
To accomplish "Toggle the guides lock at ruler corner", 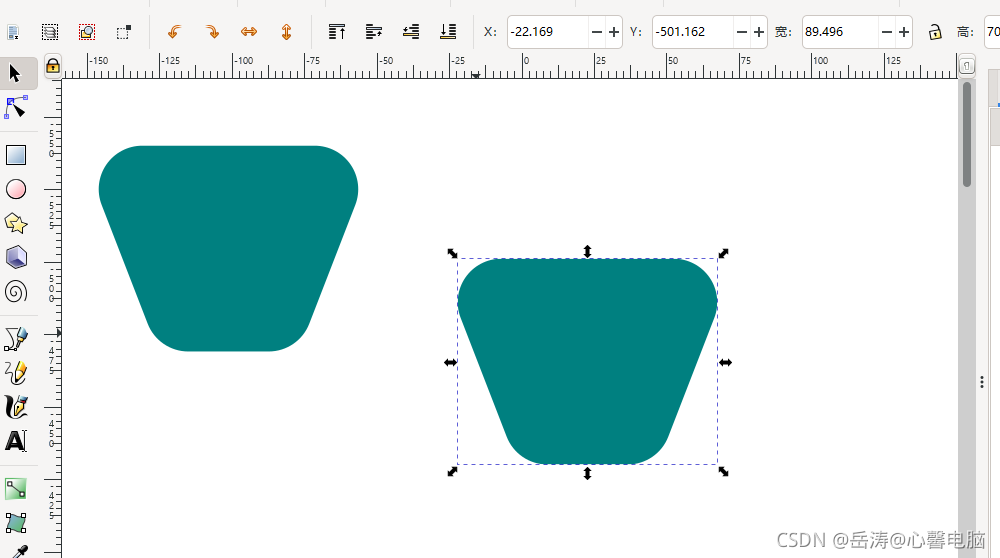I will (53, 66).
